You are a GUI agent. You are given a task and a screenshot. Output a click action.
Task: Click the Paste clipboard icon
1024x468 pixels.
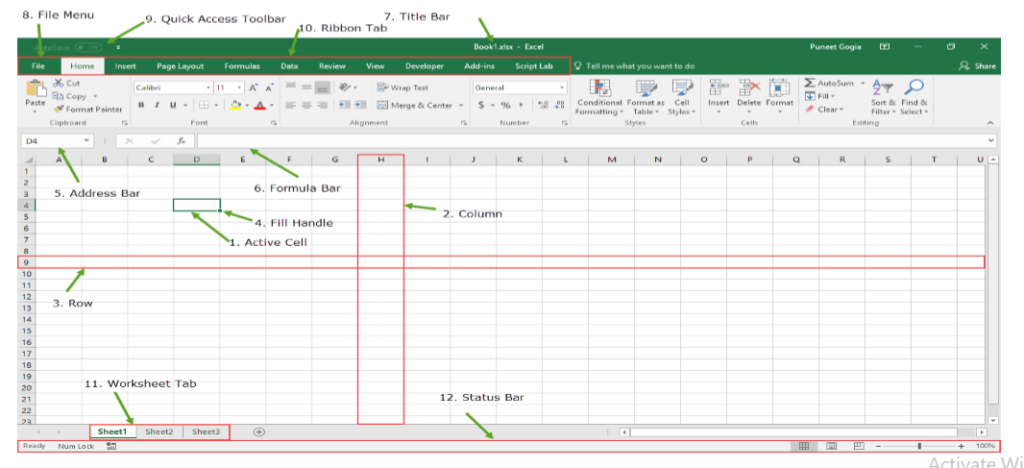coord(35,89)
